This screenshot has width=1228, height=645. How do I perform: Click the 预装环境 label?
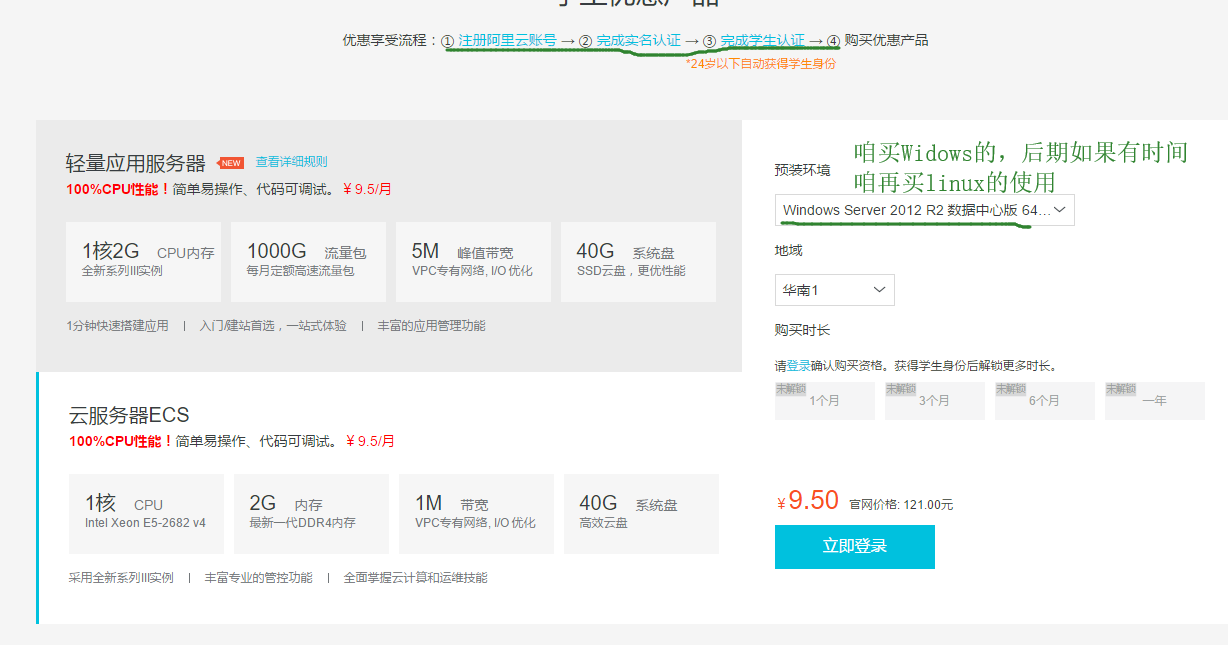[802, 170]
